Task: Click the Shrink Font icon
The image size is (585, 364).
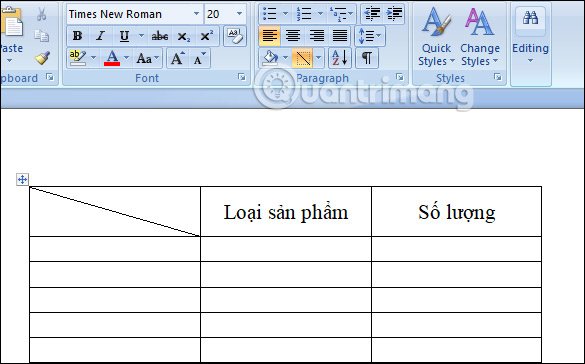Action: 199,58
